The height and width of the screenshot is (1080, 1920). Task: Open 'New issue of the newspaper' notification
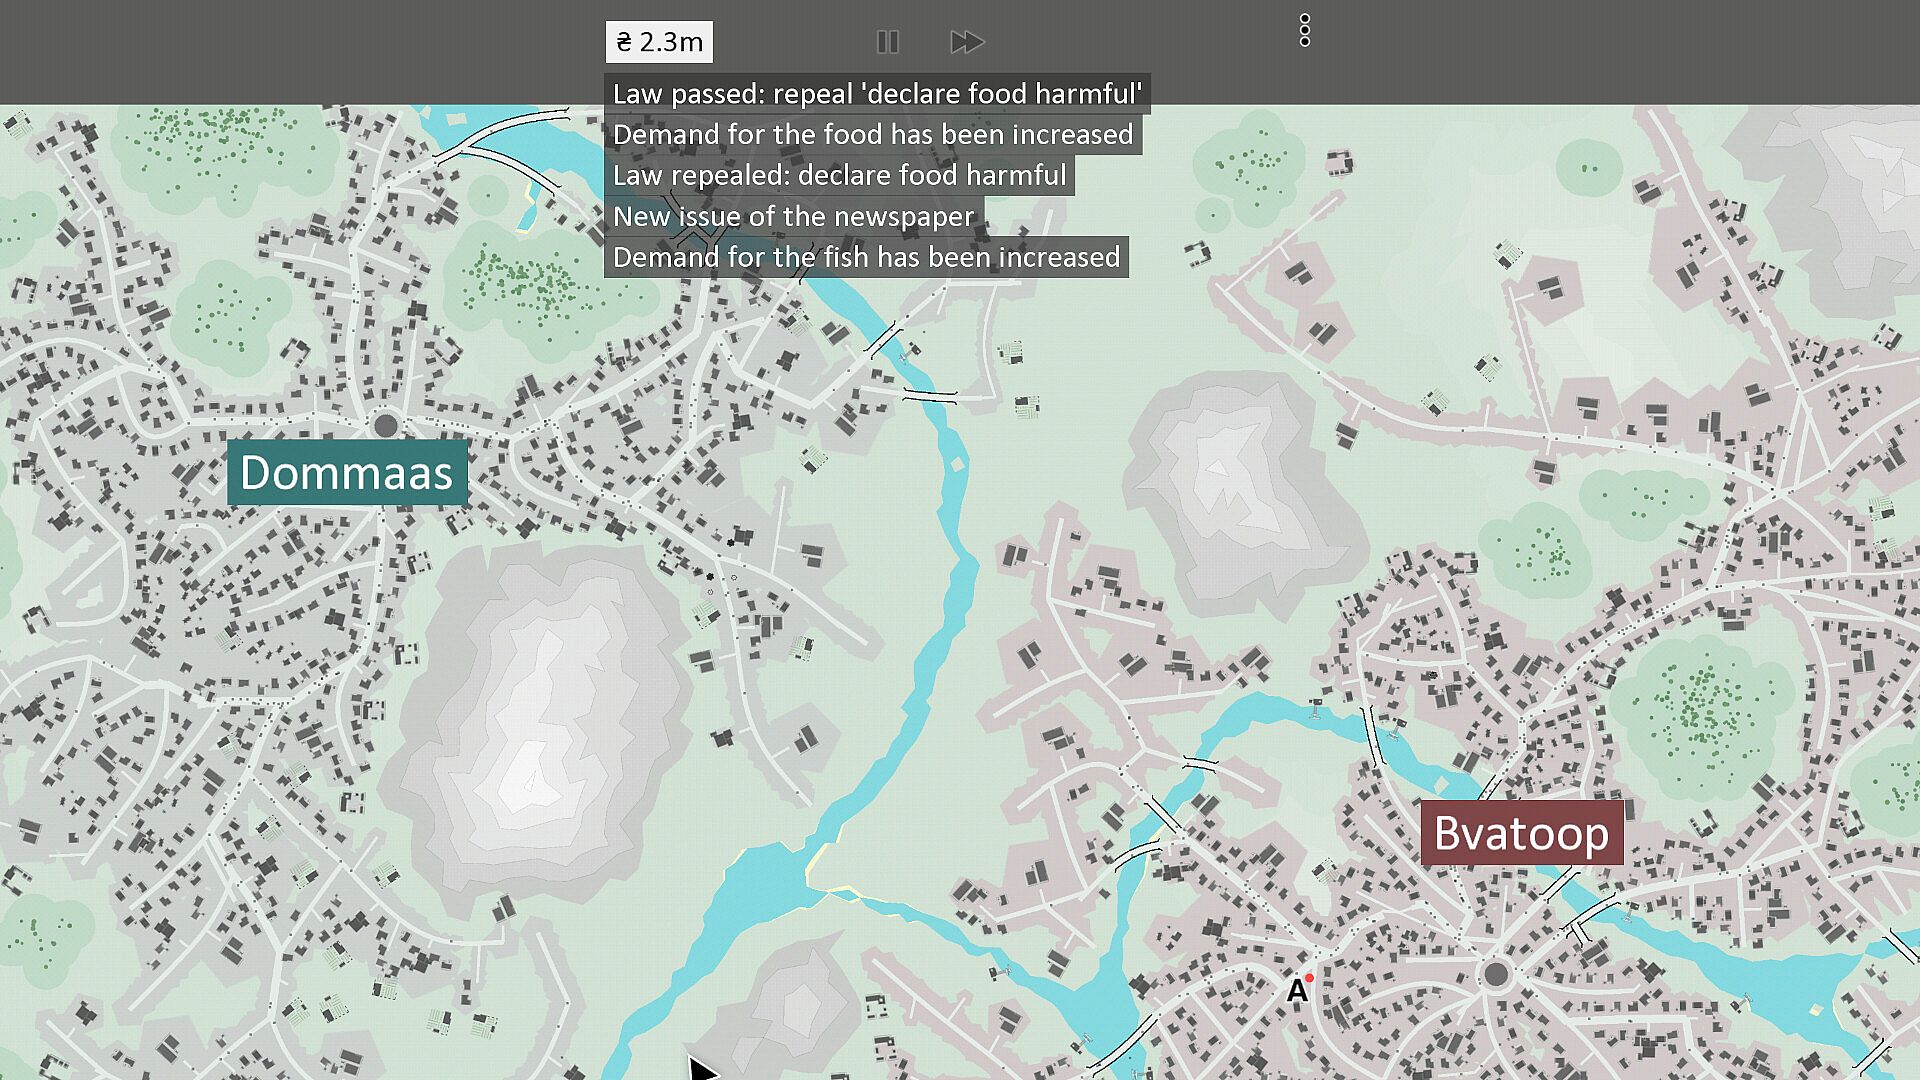click(x=793, y=217)
